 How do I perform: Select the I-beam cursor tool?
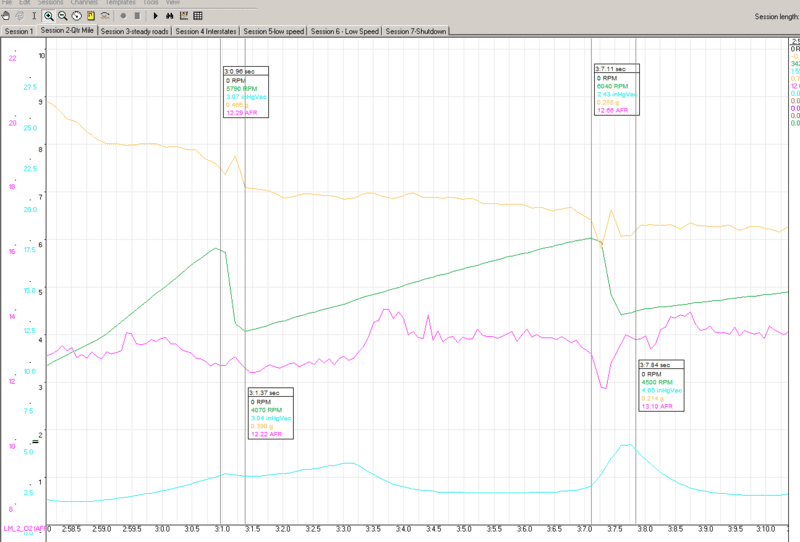35,16
